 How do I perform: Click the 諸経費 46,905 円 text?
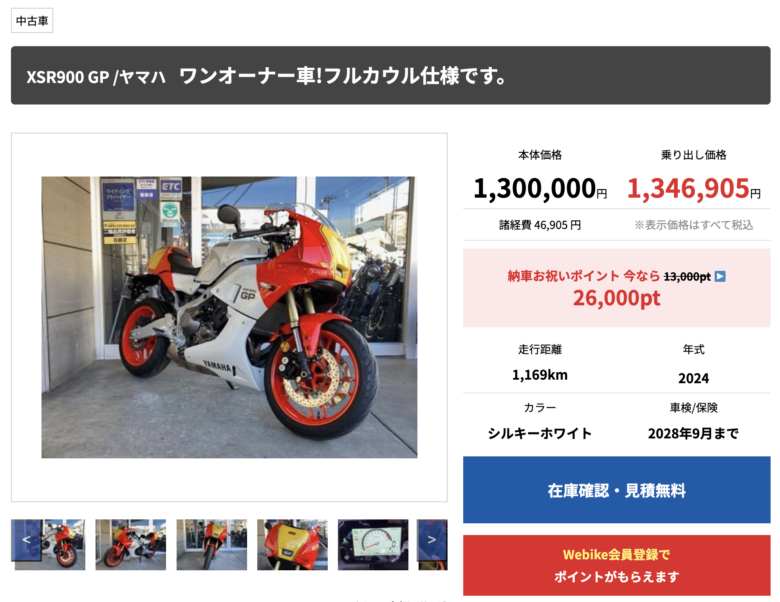click(540, 225)
